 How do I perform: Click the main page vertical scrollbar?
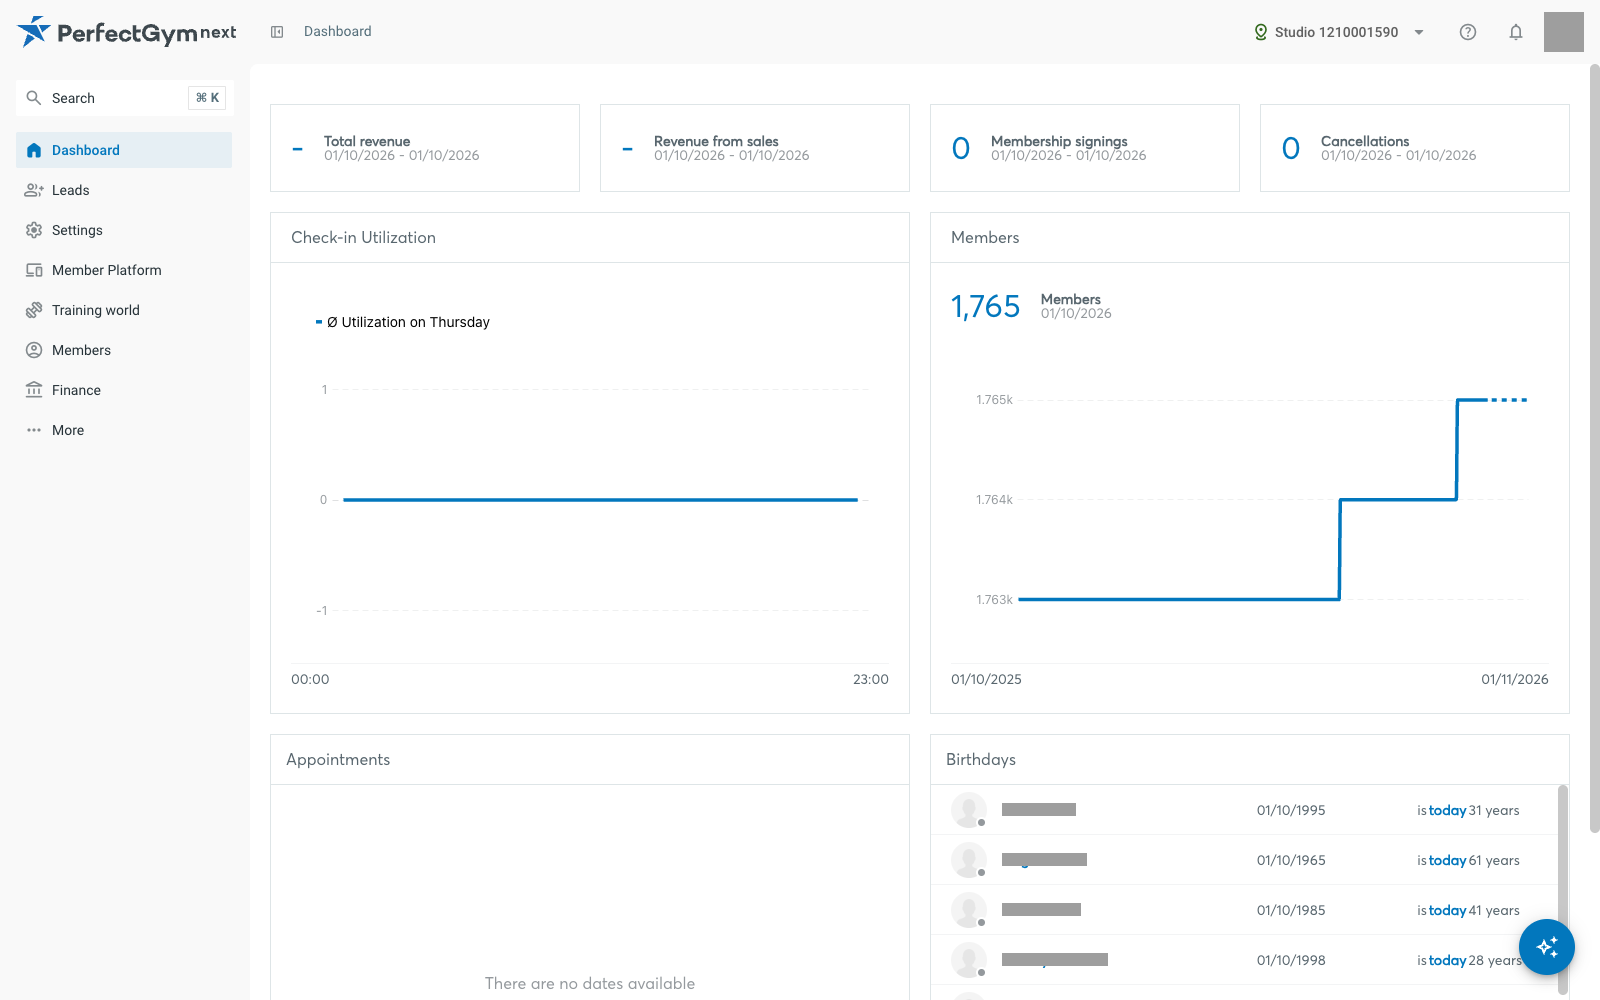coord(1594,448)
